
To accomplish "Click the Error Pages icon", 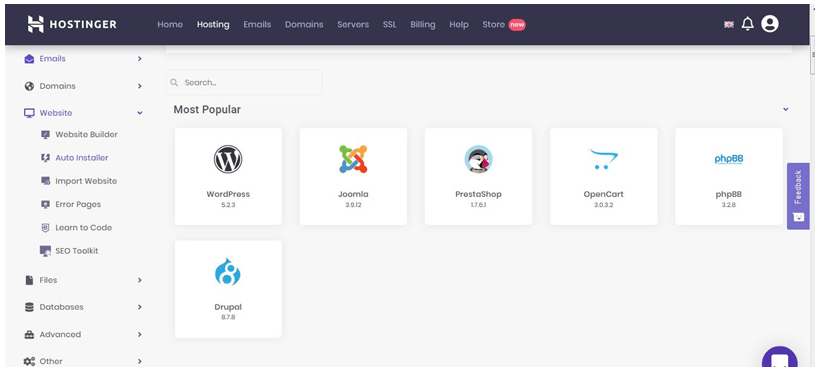I will [46, 204].
